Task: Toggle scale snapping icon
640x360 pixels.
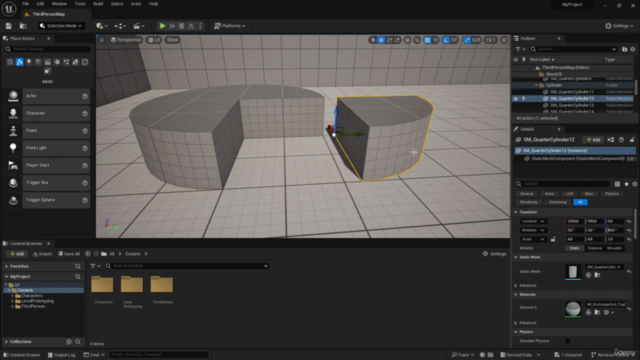Action: (x=467, y=40)
